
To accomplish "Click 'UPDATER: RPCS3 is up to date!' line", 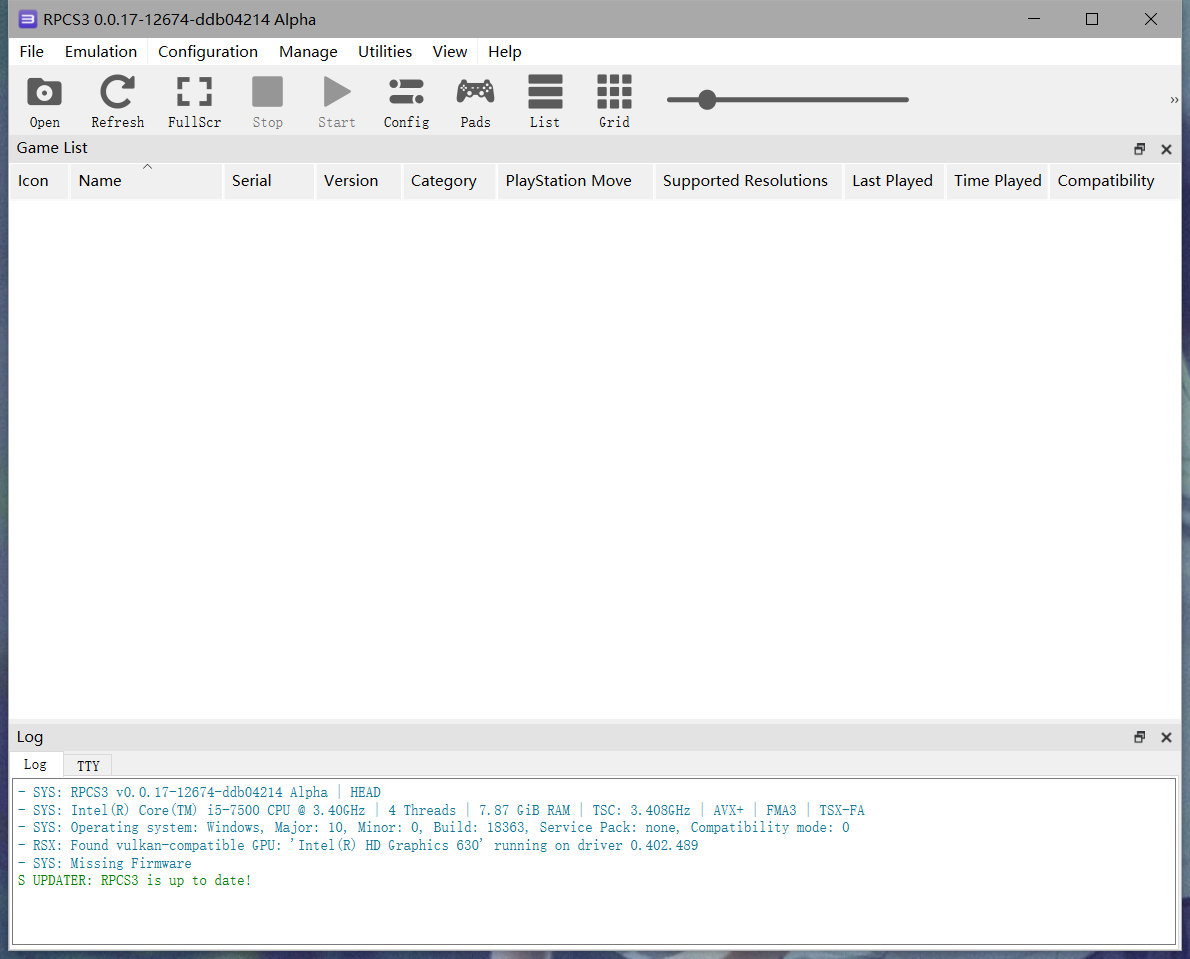I will (x=134, y=880).
